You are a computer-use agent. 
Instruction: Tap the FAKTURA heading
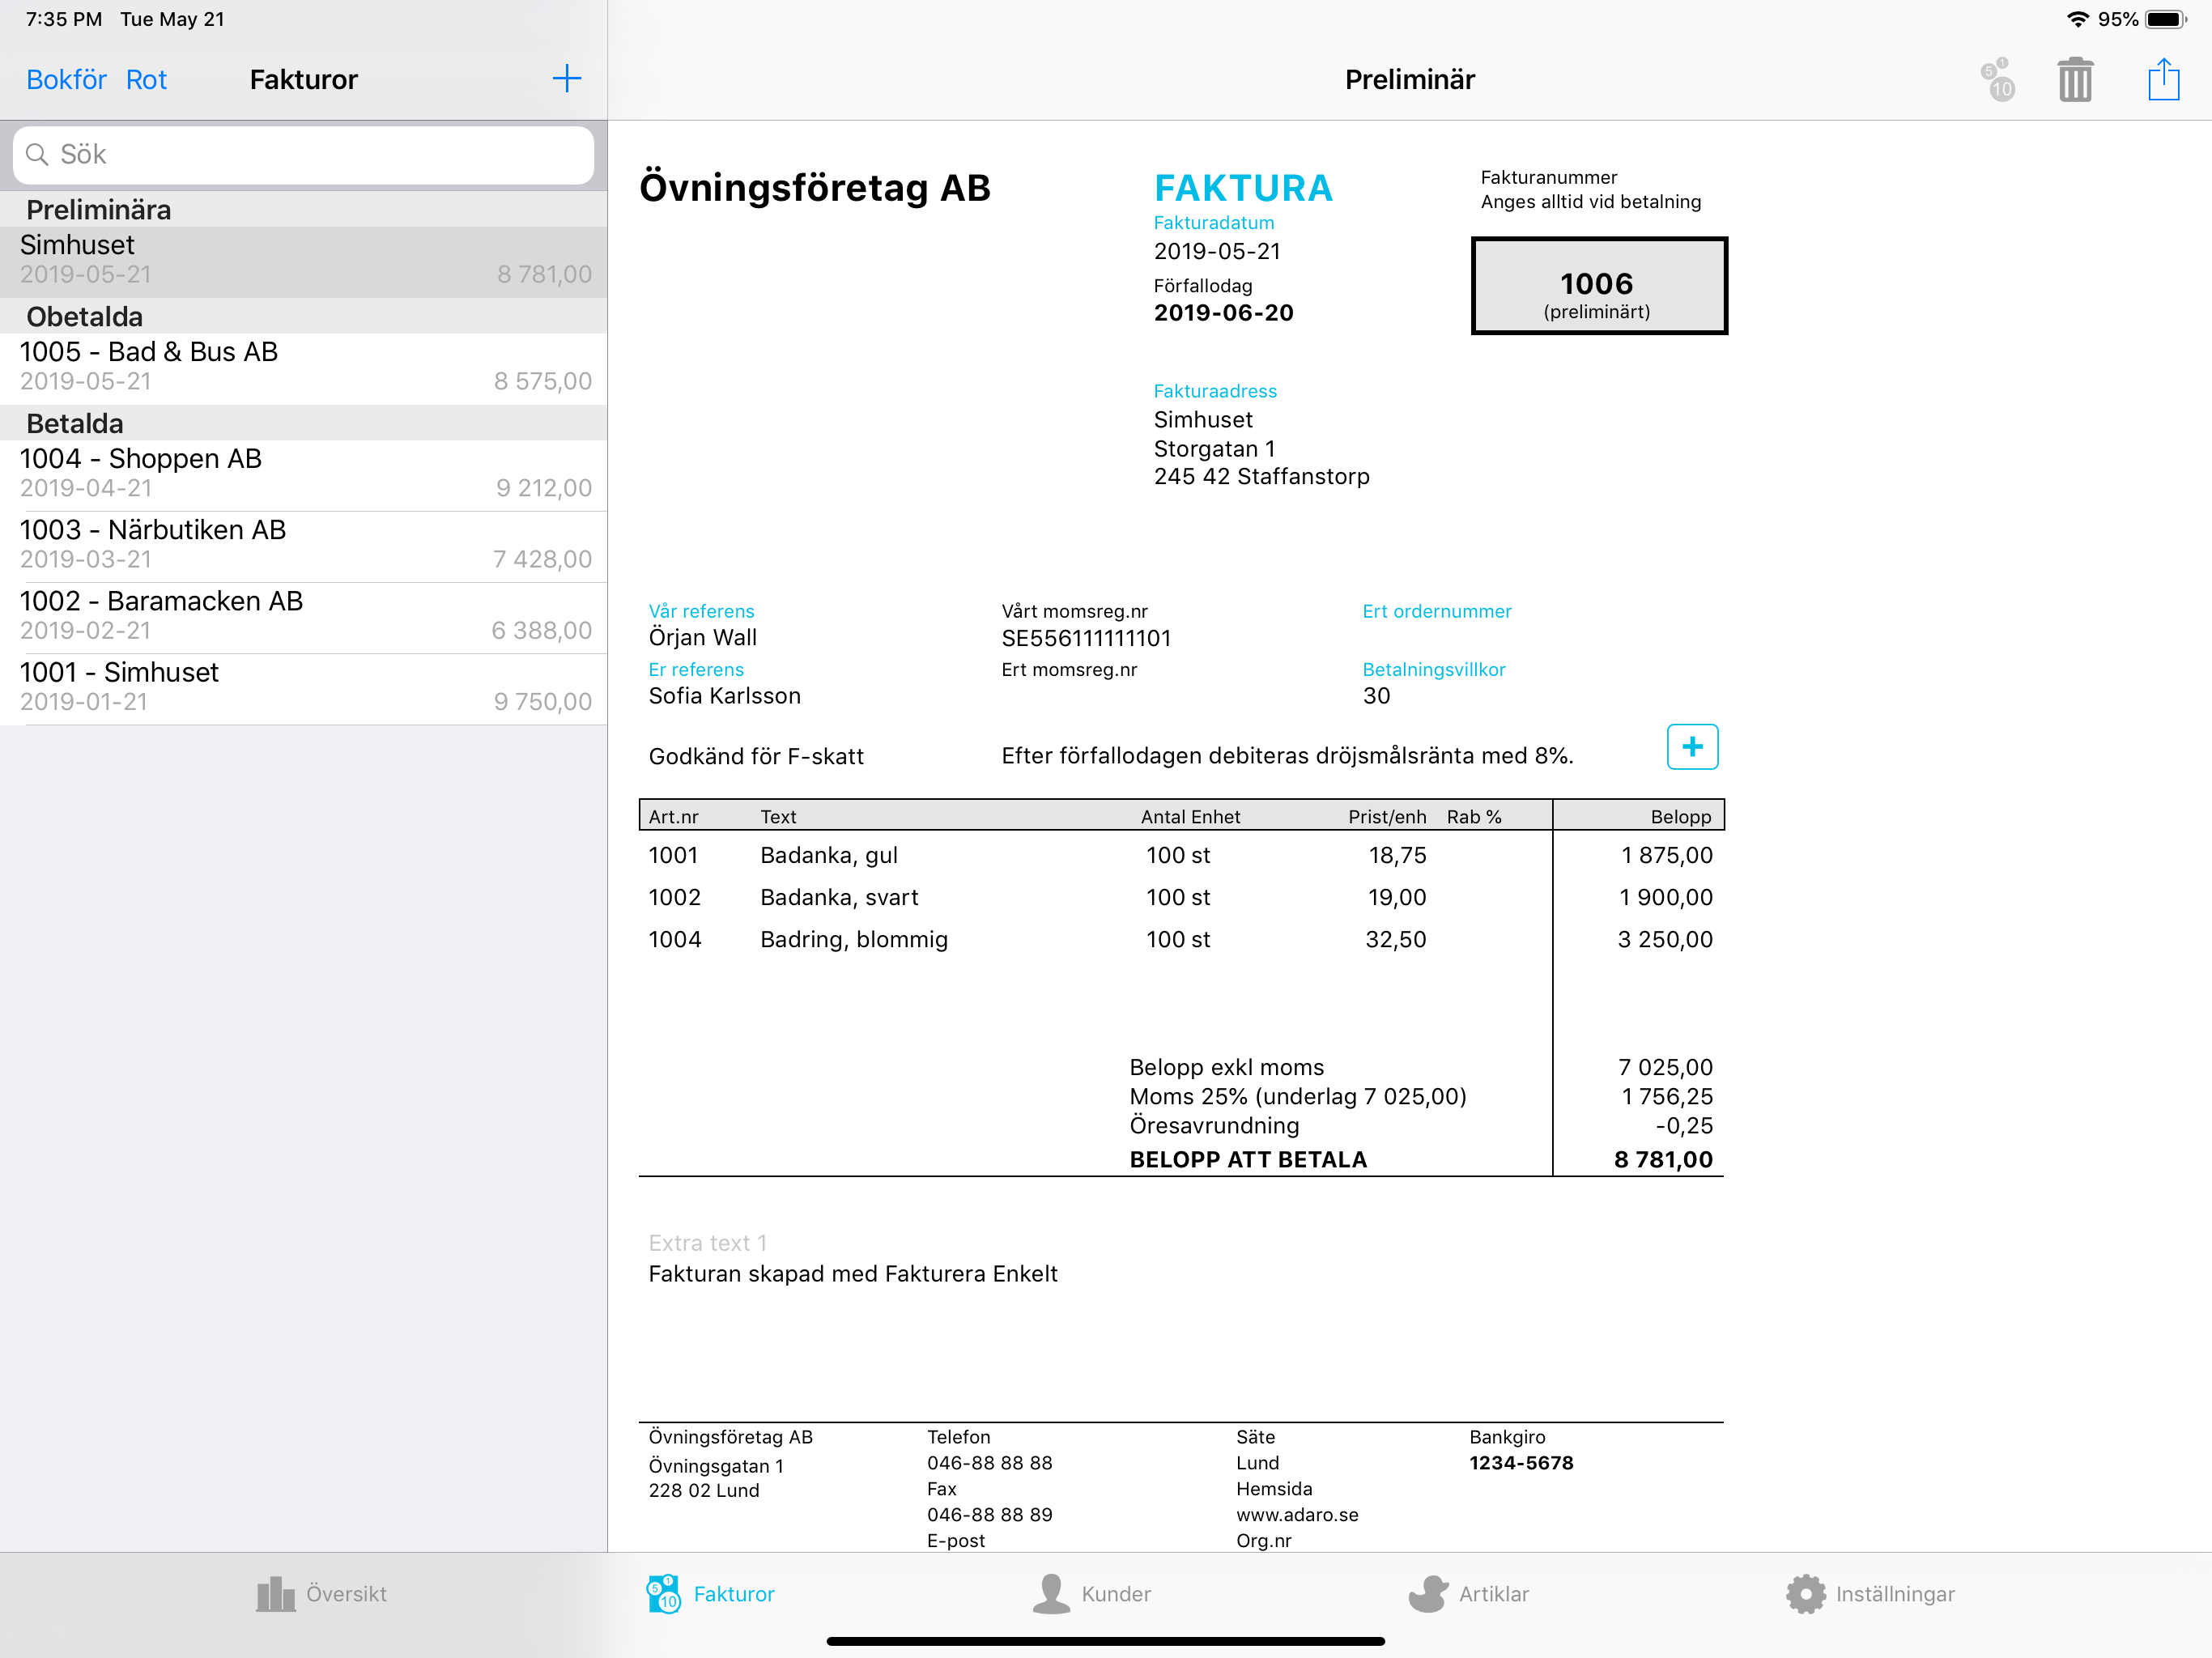coord(1243,188)
